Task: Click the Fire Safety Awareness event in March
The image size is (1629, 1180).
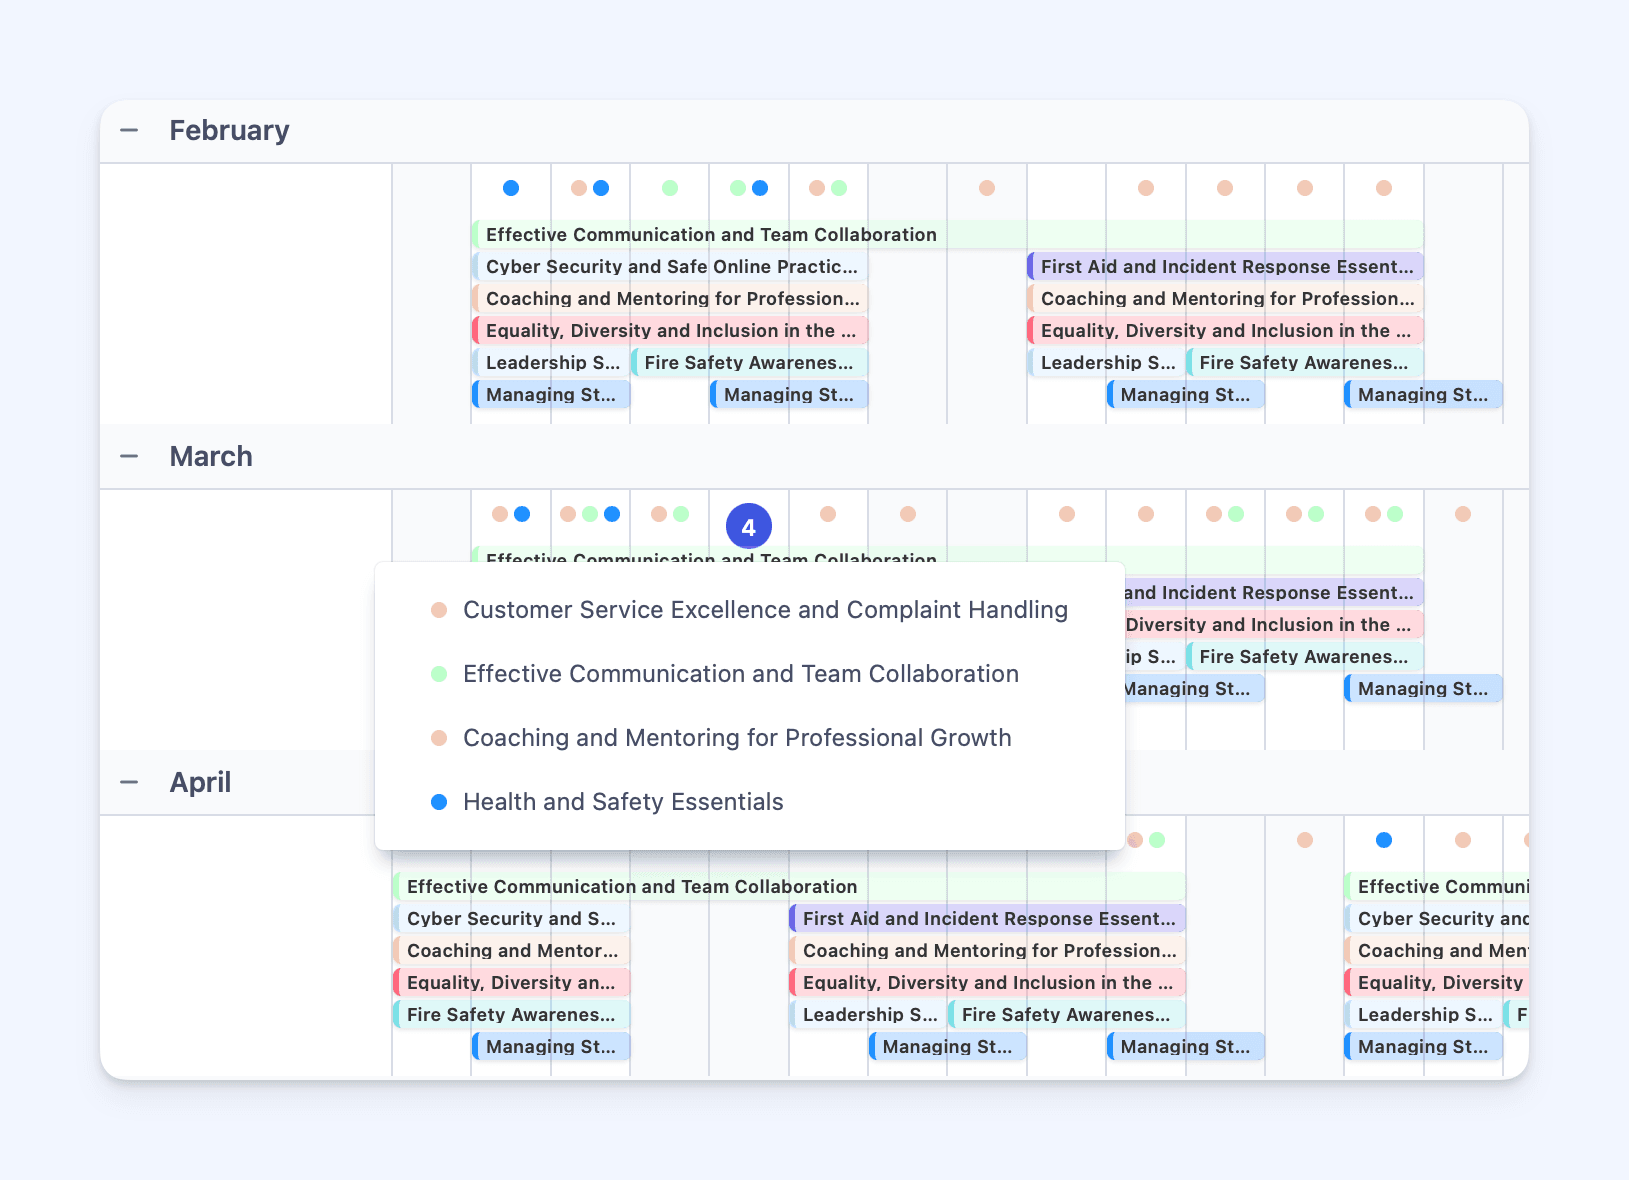Action: (1303, 657)
